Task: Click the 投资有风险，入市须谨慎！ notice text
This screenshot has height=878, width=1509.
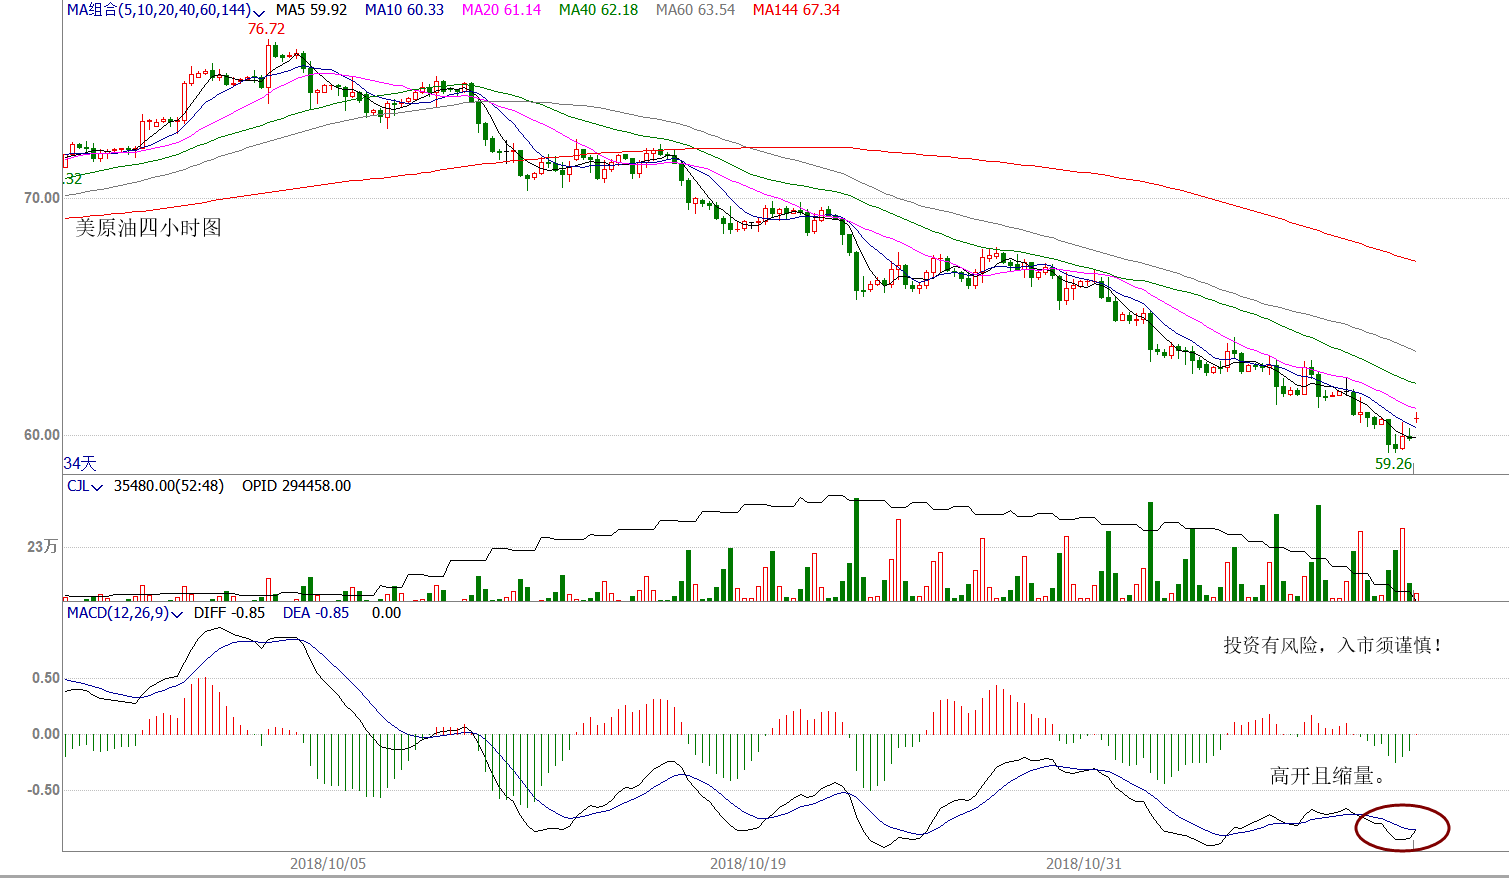Action: [1334, 646]
